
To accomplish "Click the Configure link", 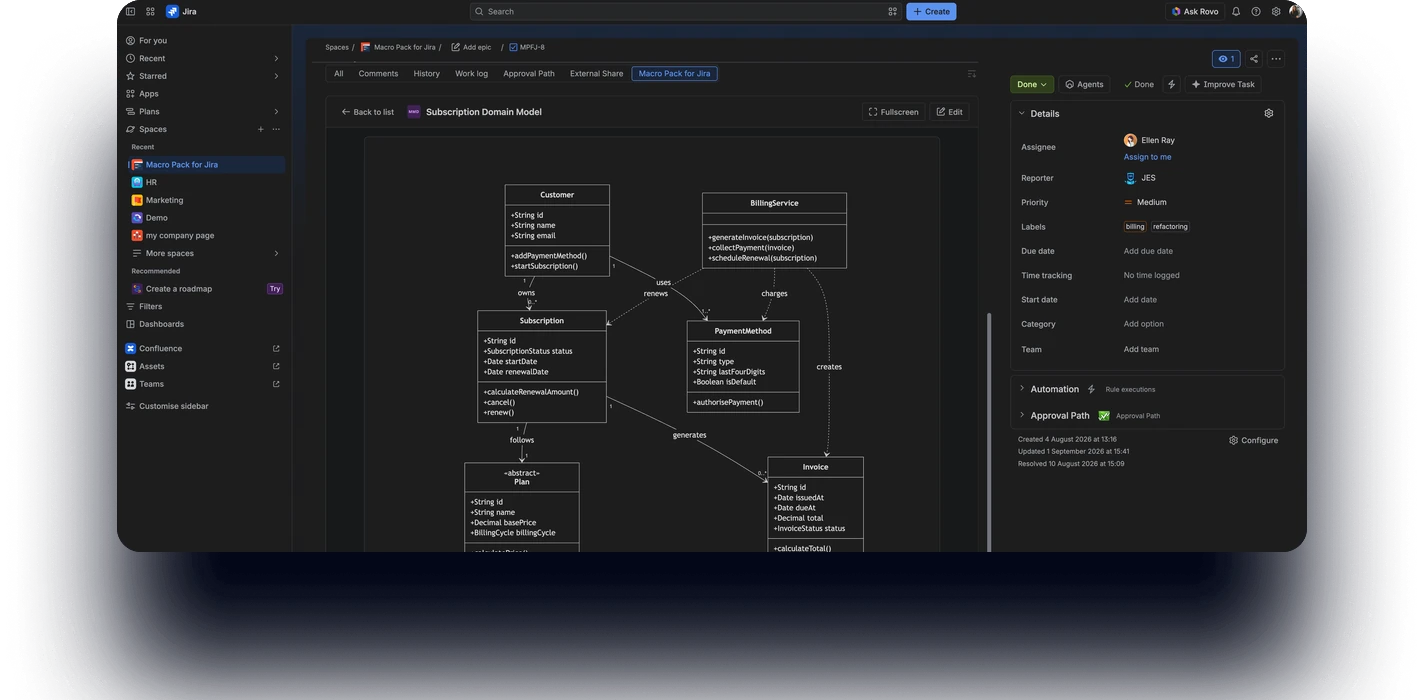I will point(1254,440).
